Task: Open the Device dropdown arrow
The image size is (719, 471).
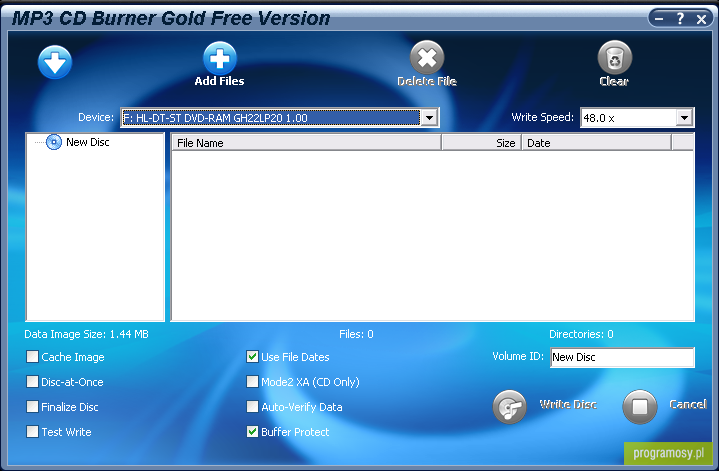Action: point(429,118)
